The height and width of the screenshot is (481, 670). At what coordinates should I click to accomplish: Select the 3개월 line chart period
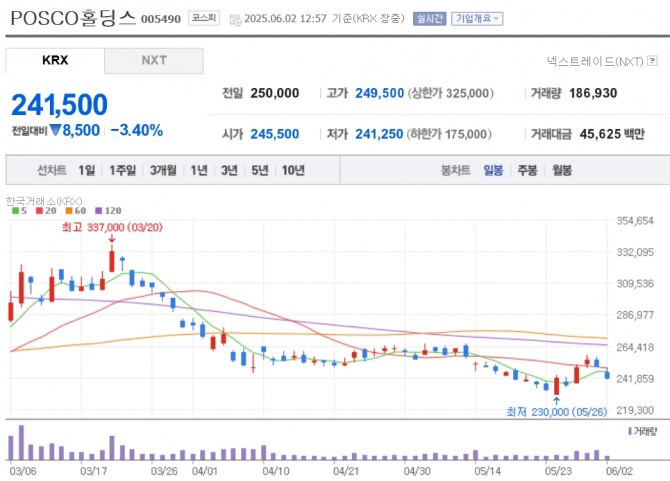coord(163,170)
